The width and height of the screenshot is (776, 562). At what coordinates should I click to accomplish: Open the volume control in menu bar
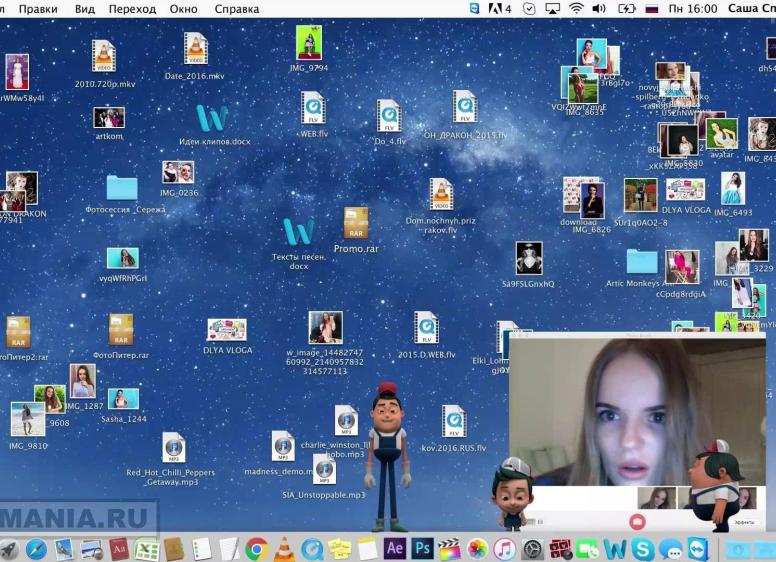pyautogui.click(x=599, y=8)
